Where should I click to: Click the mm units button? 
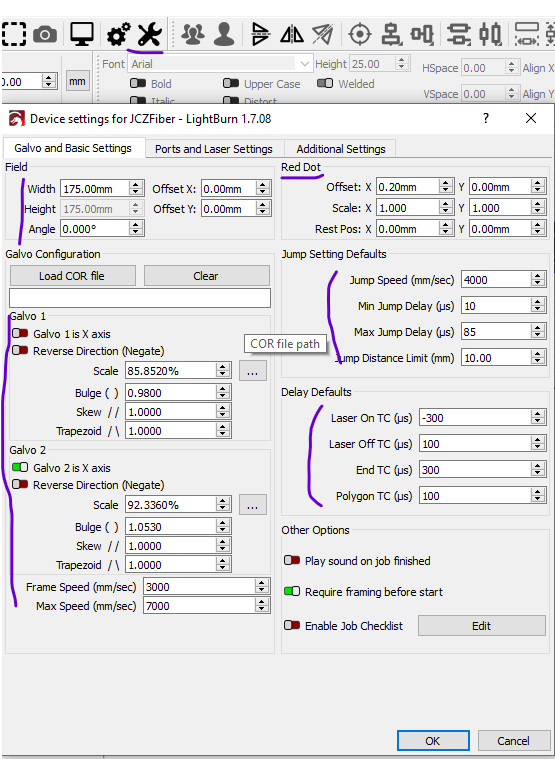[77, 81]
